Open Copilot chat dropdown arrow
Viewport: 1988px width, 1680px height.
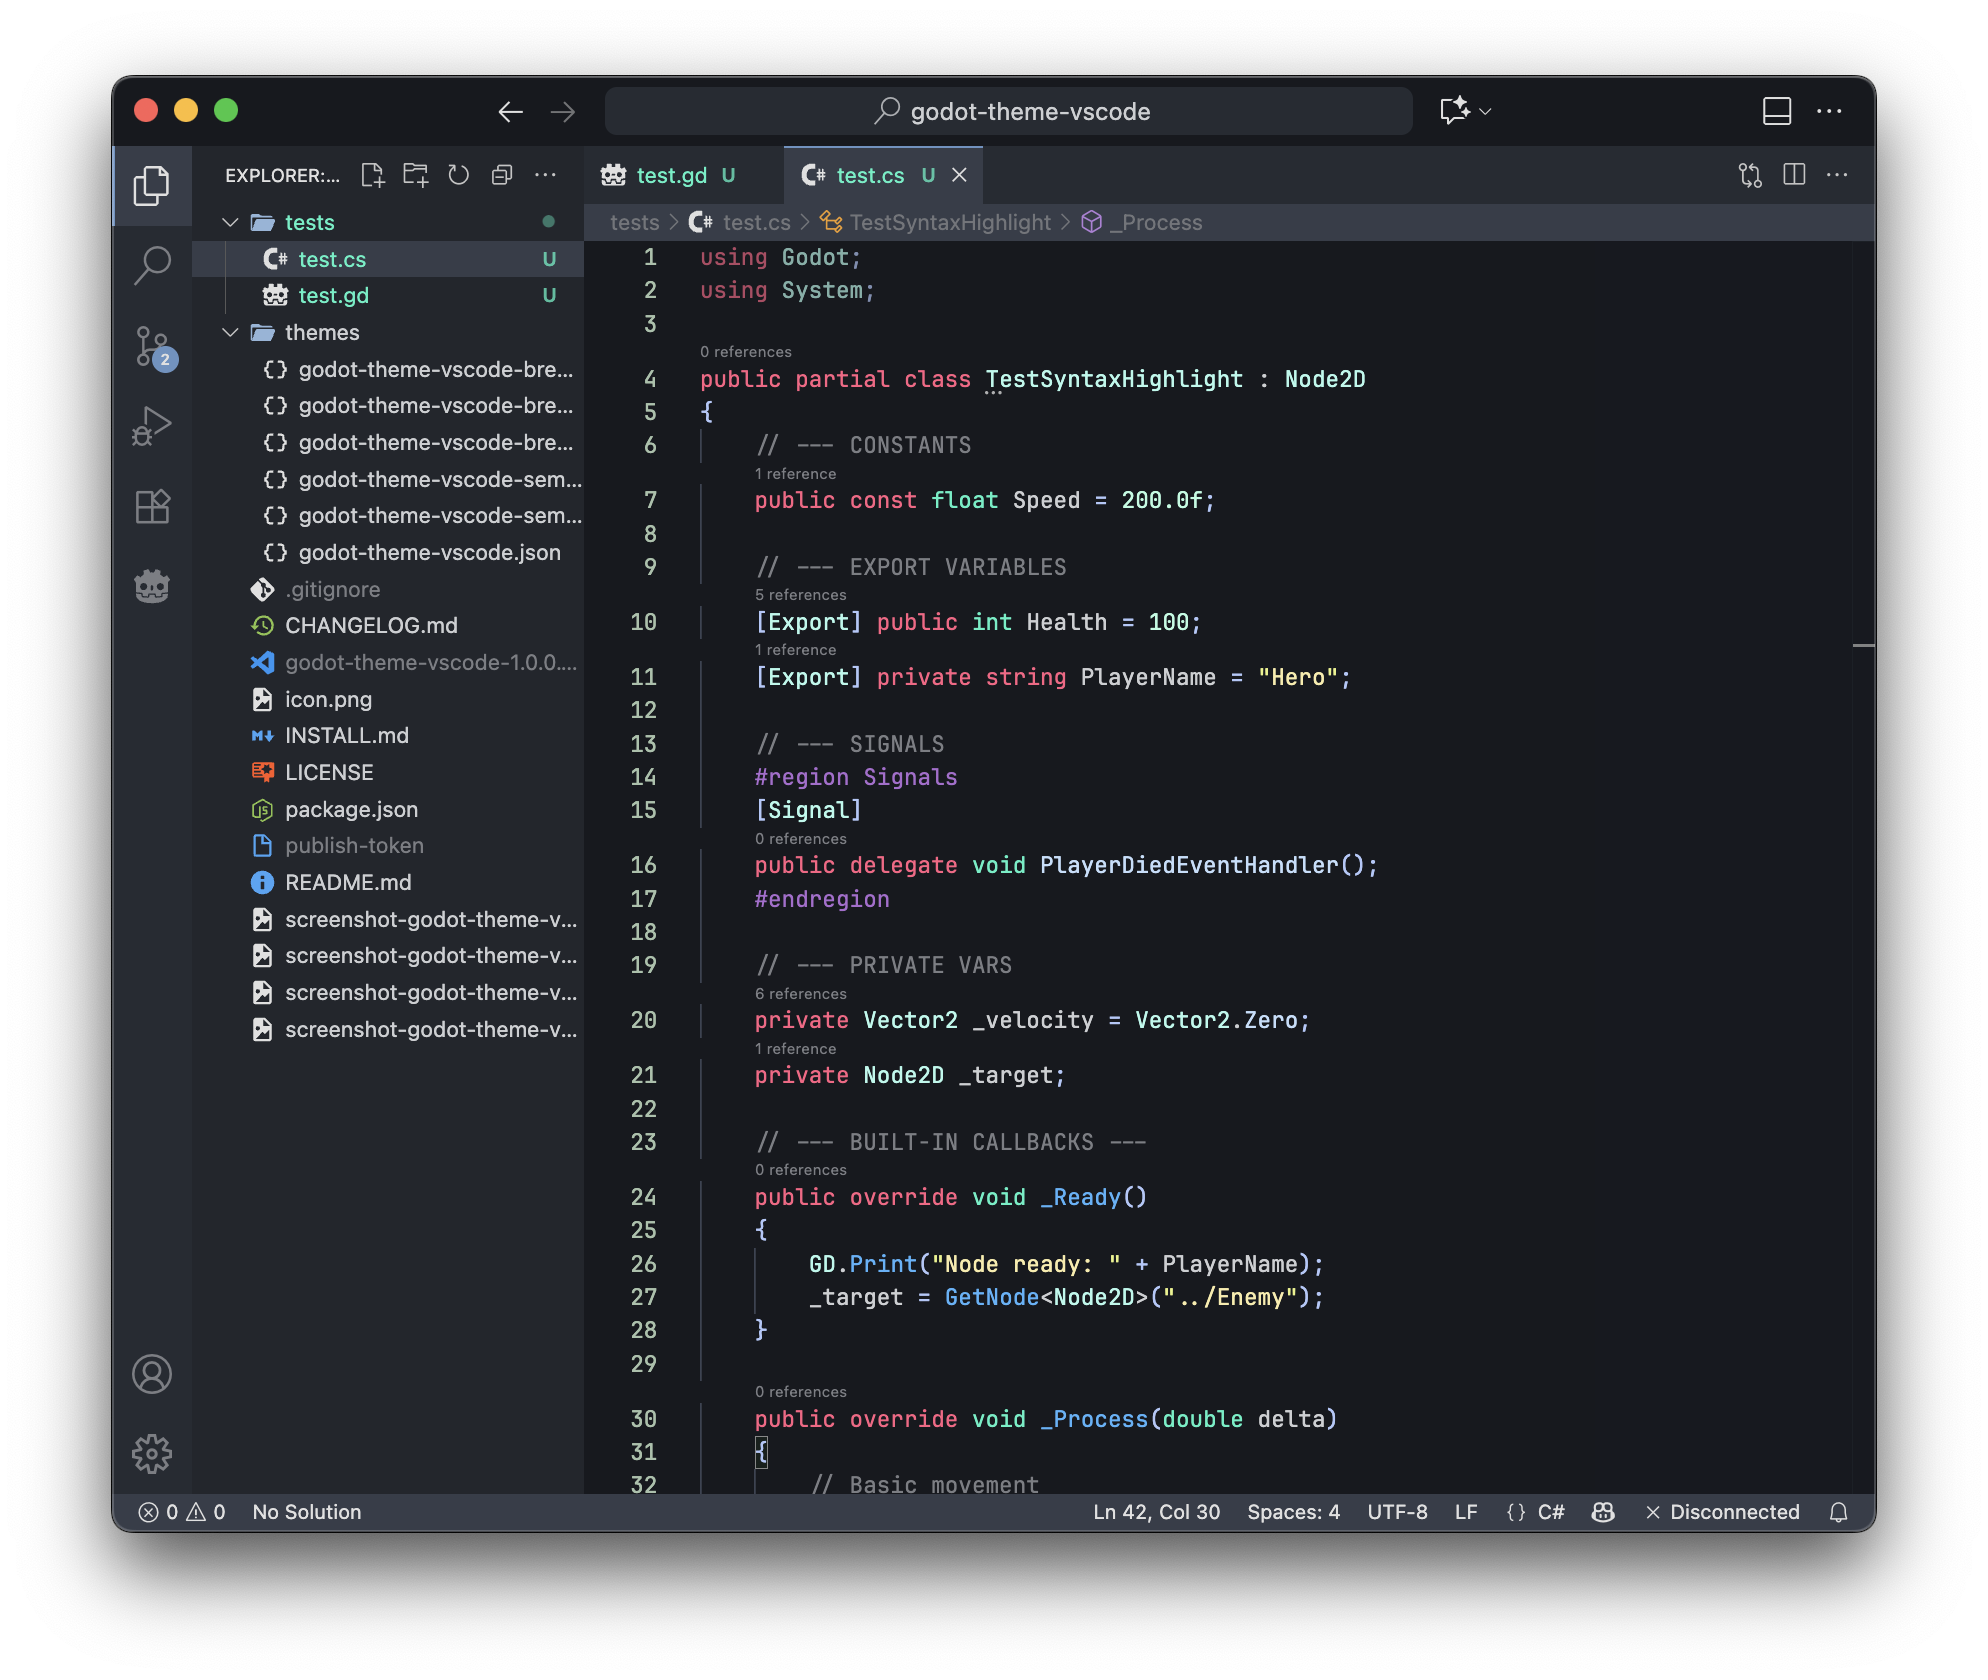[1485, 111]
